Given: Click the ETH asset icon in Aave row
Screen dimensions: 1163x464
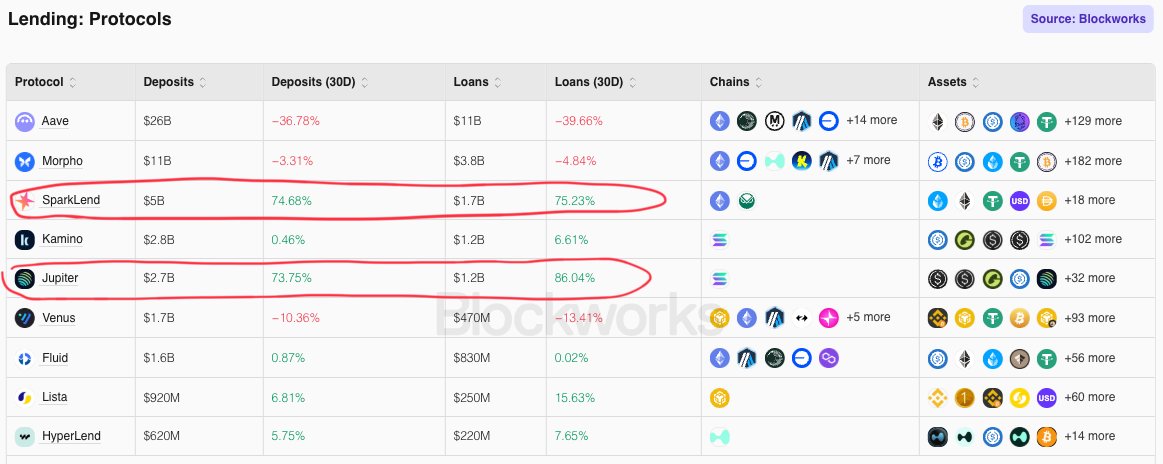Looking at the screenshot, I should (938, 121).
